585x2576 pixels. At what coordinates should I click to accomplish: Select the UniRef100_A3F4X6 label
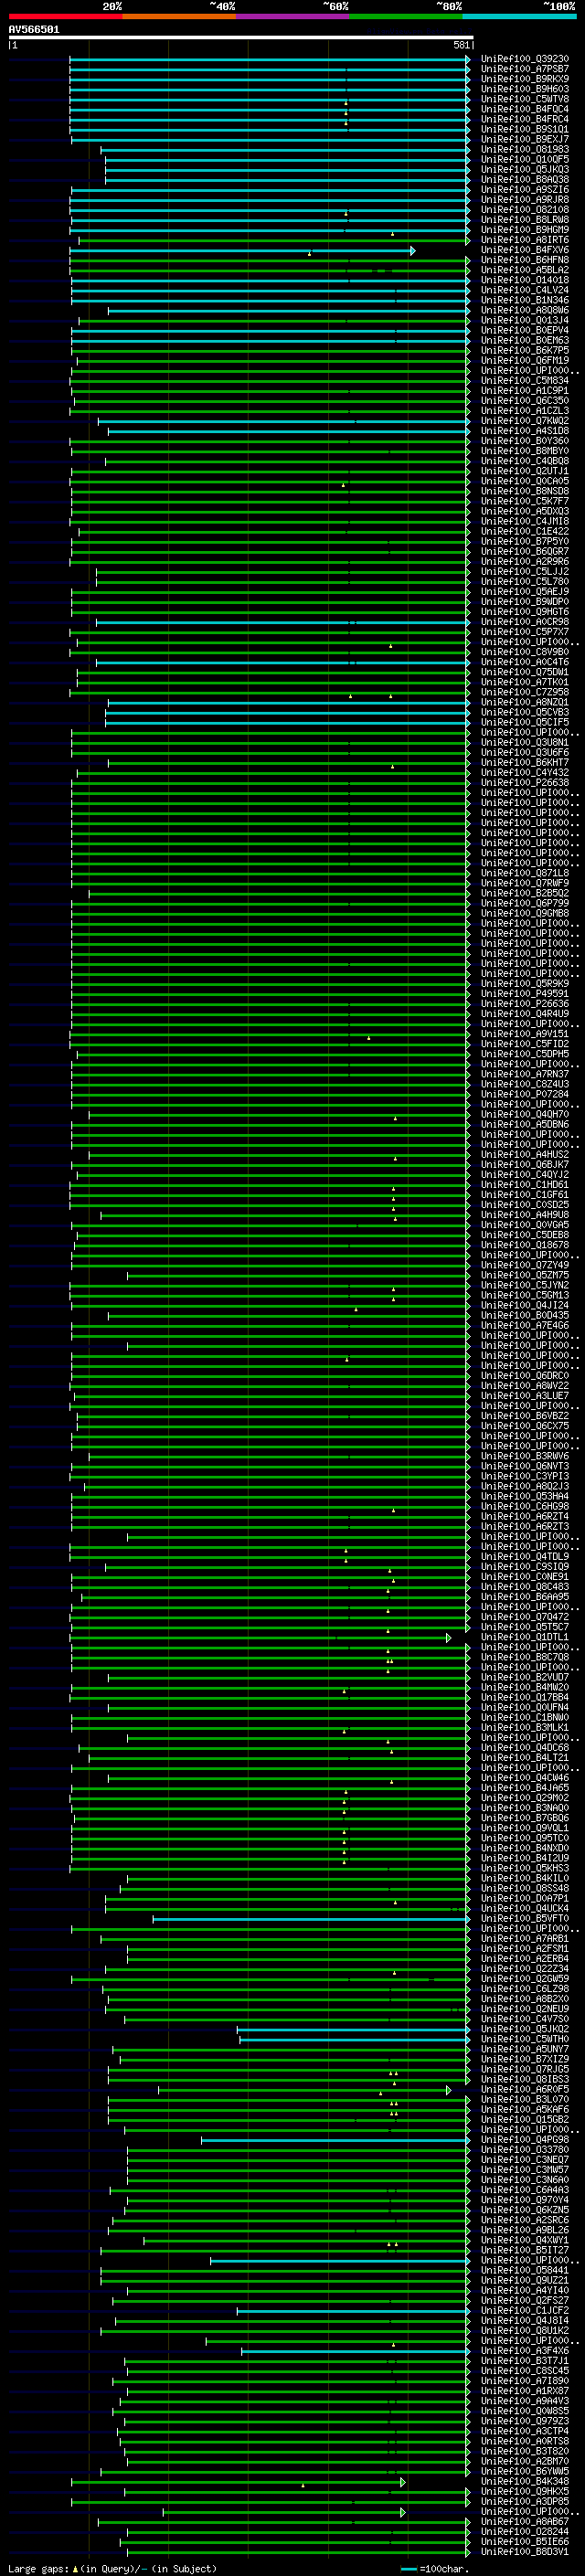point(525,2351)
